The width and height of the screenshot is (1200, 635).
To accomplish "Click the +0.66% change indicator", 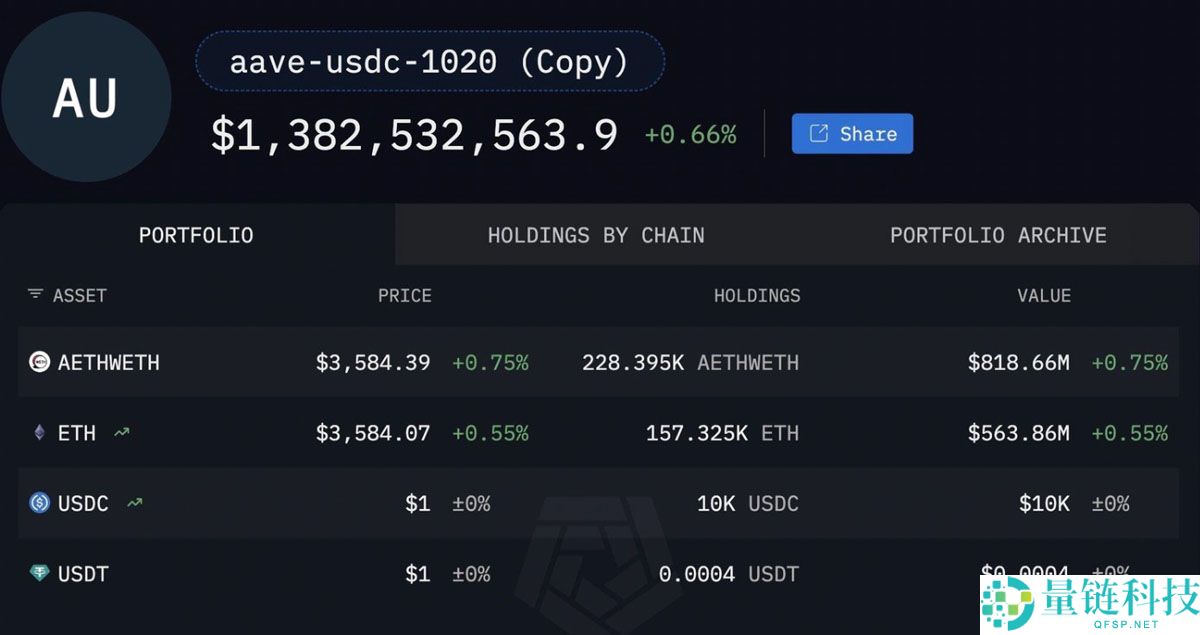I will point(692,133).
